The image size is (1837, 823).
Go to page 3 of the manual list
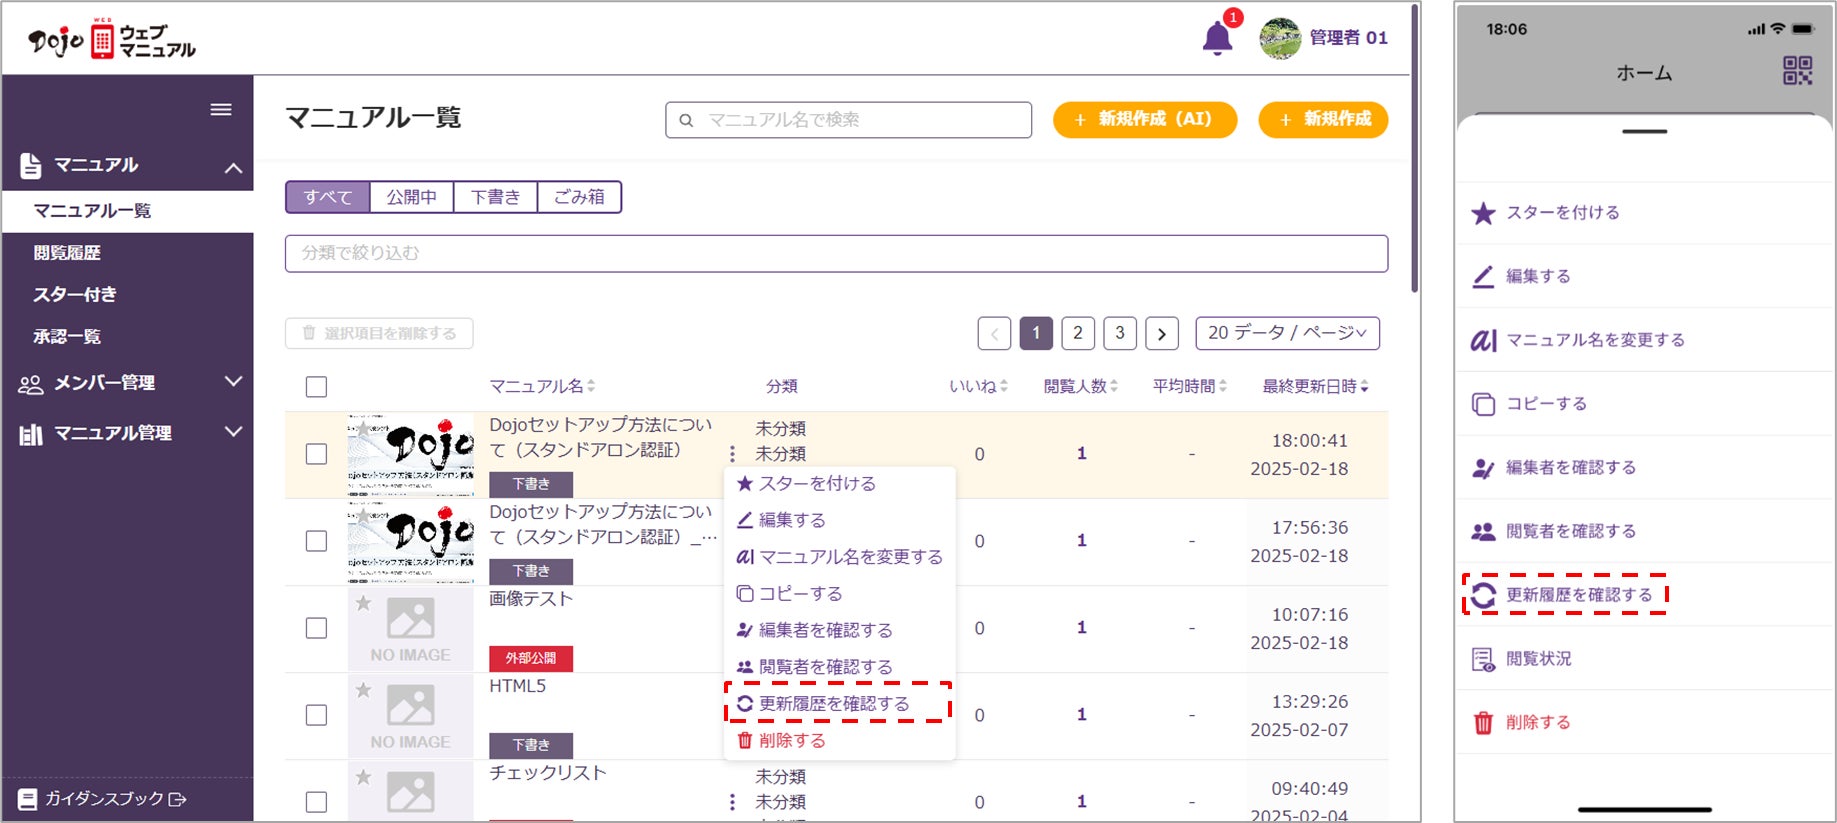coord(1120,333)
